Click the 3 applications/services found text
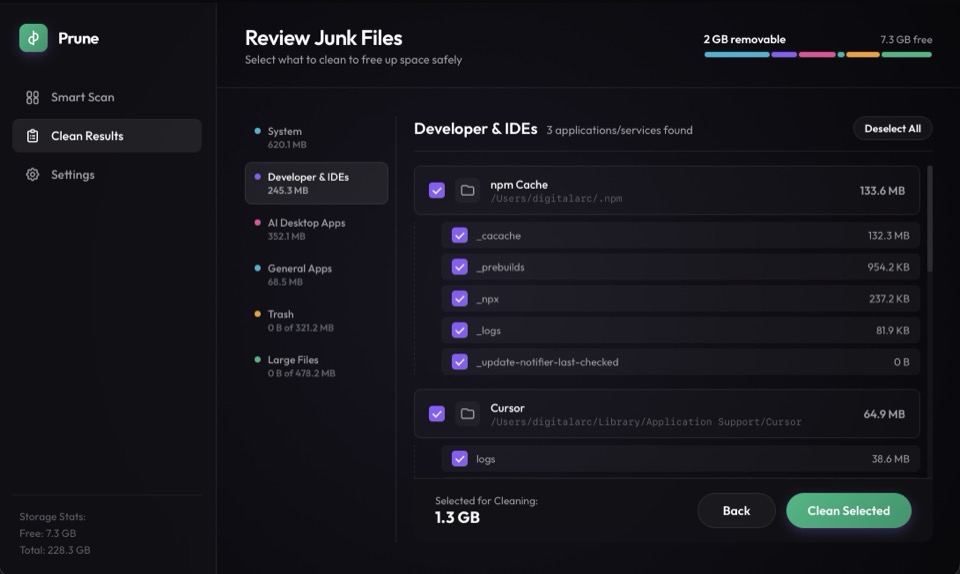 click(x=619, y=130)
